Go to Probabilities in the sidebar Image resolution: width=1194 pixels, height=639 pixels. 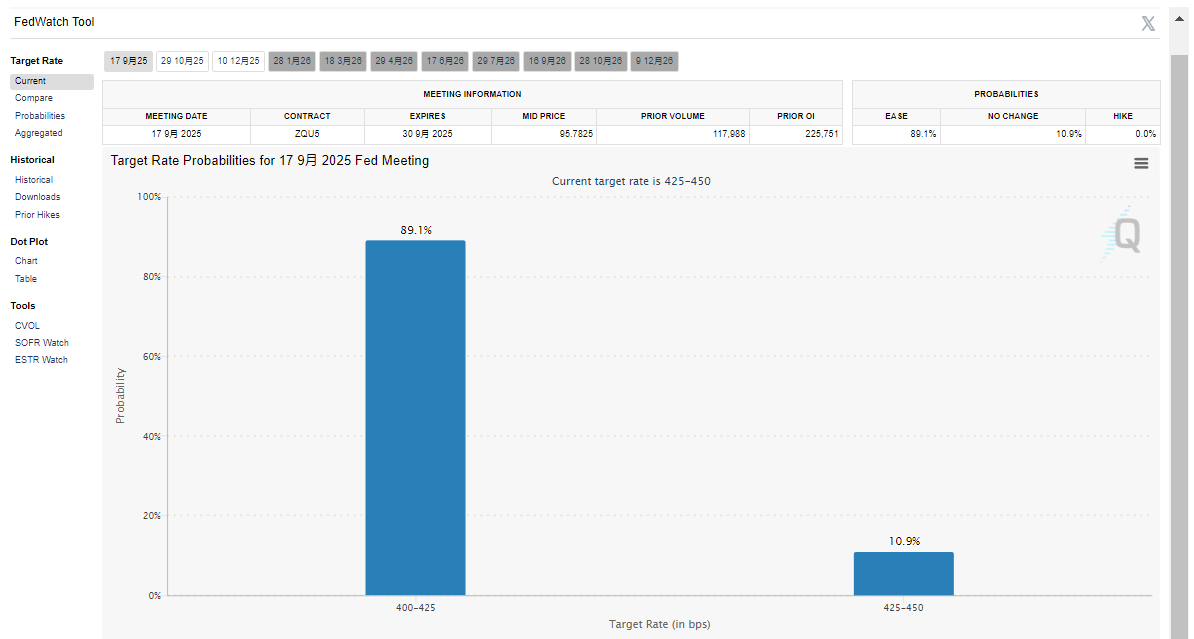coord(40,116)
